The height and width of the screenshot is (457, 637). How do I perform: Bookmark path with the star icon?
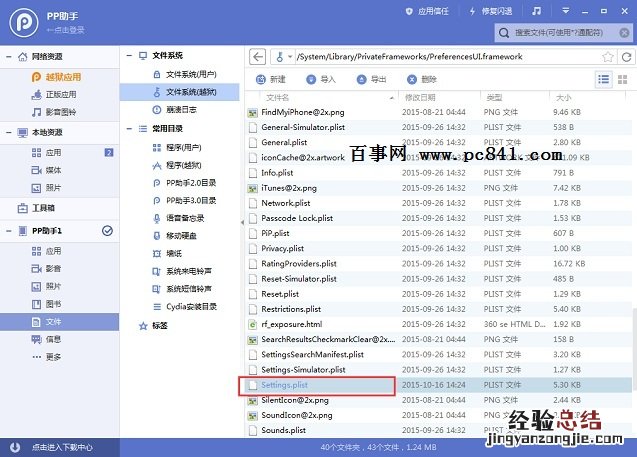click(608, 57)
